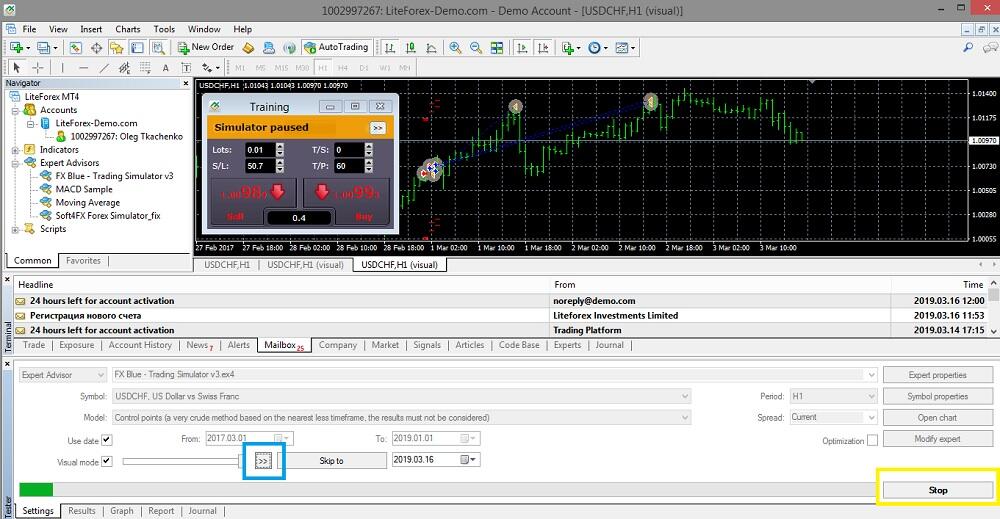Select the crosshair tool
The image size is (1000, 519).
(38, 68)
